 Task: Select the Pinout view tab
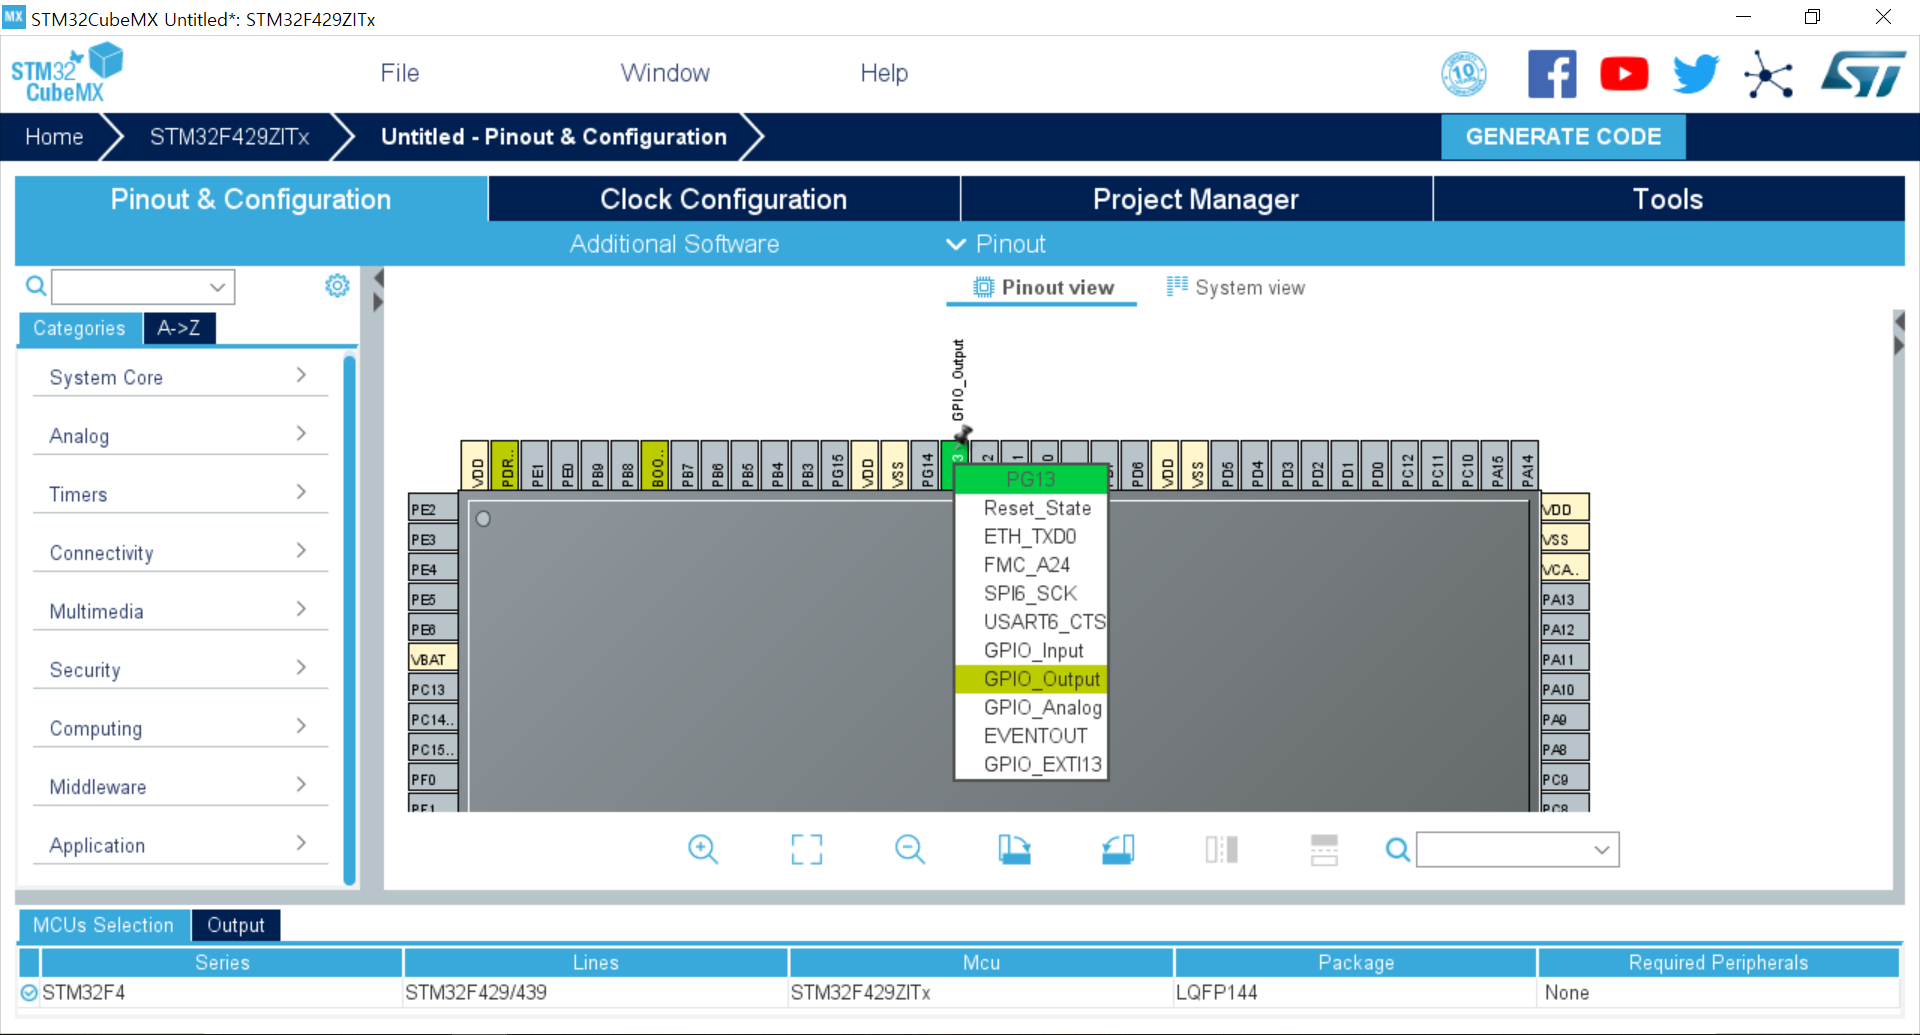[1043, 288]
